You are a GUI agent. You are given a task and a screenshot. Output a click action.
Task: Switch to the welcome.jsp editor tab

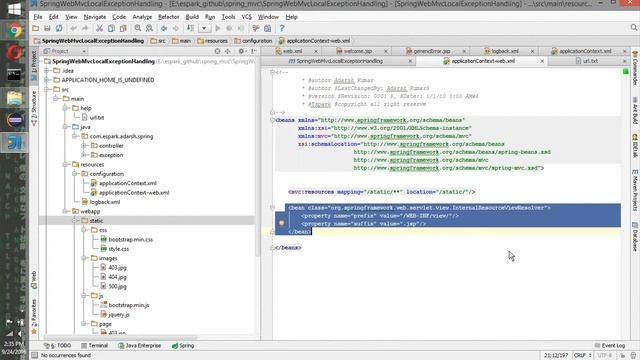(358, 51)
